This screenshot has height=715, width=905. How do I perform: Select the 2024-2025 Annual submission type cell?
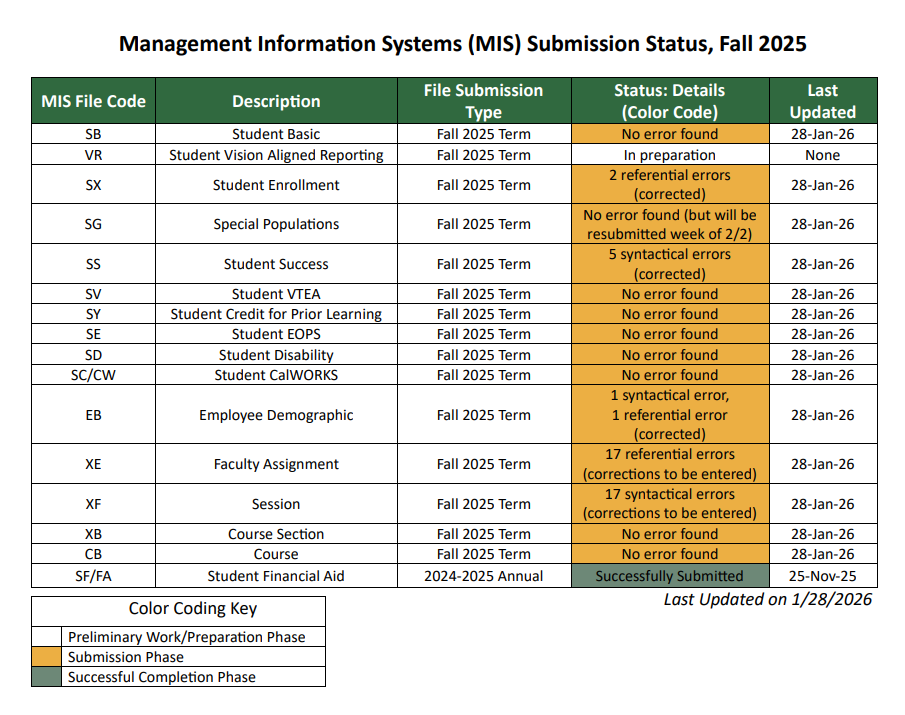[x=483, y=576]
